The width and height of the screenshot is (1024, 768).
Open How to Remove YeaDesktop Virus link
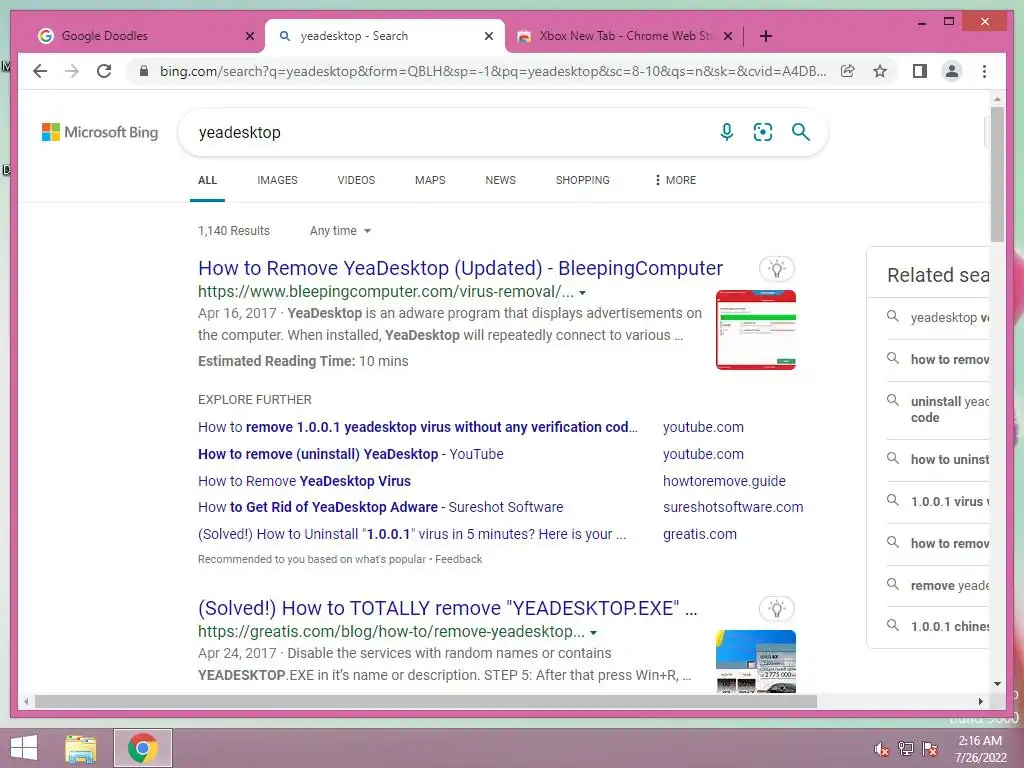coord(304,481)
